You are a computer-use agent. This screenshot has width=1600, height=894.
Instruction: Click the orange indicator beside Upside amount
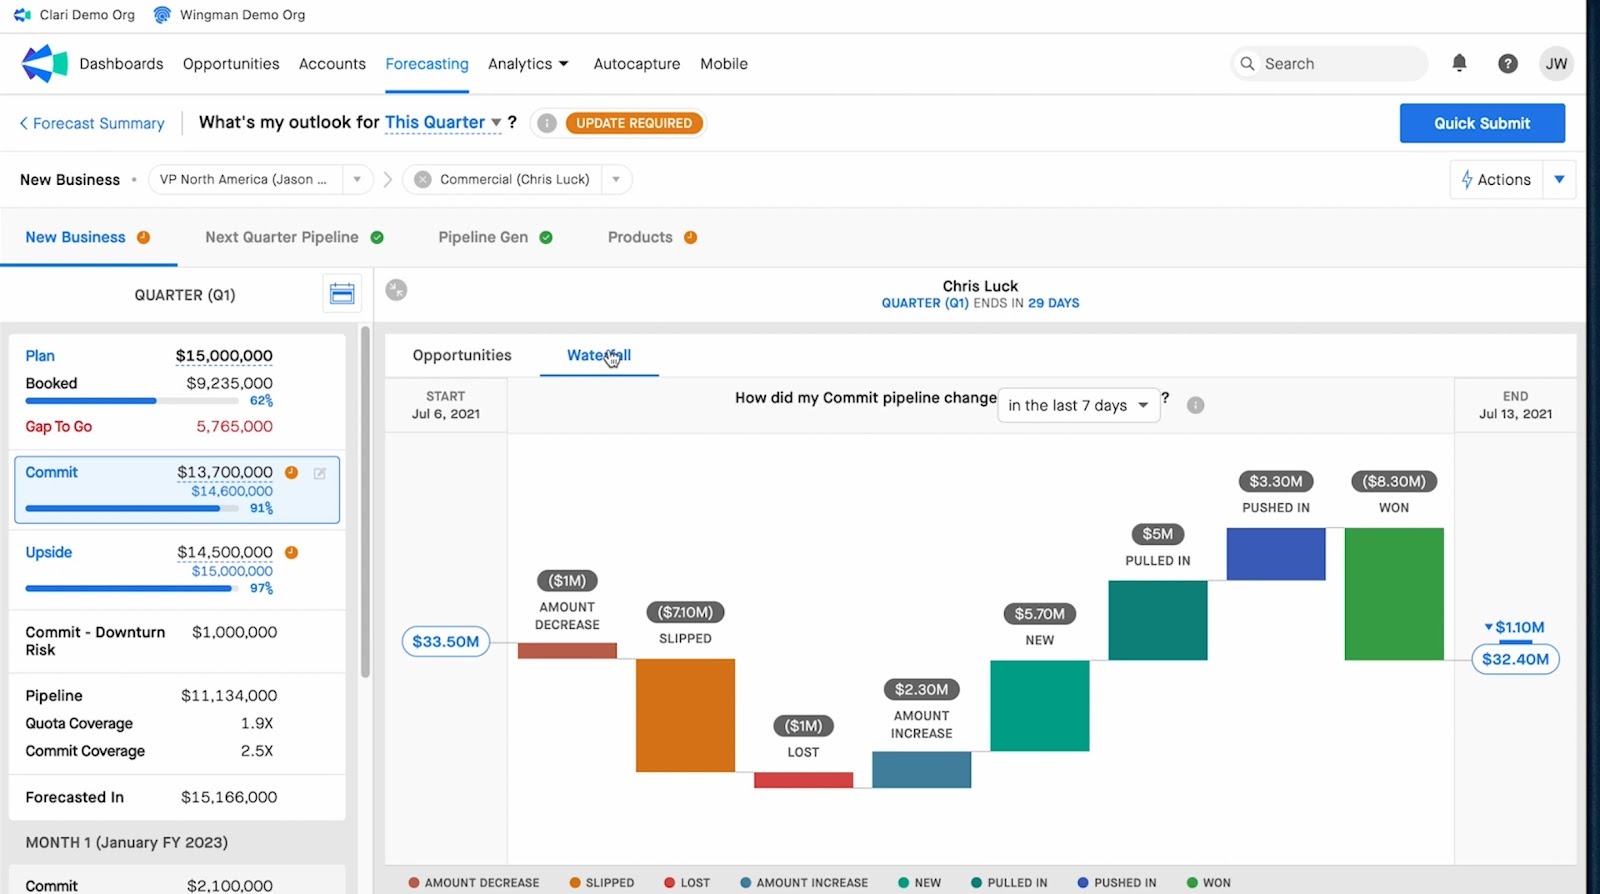[291, 552]
